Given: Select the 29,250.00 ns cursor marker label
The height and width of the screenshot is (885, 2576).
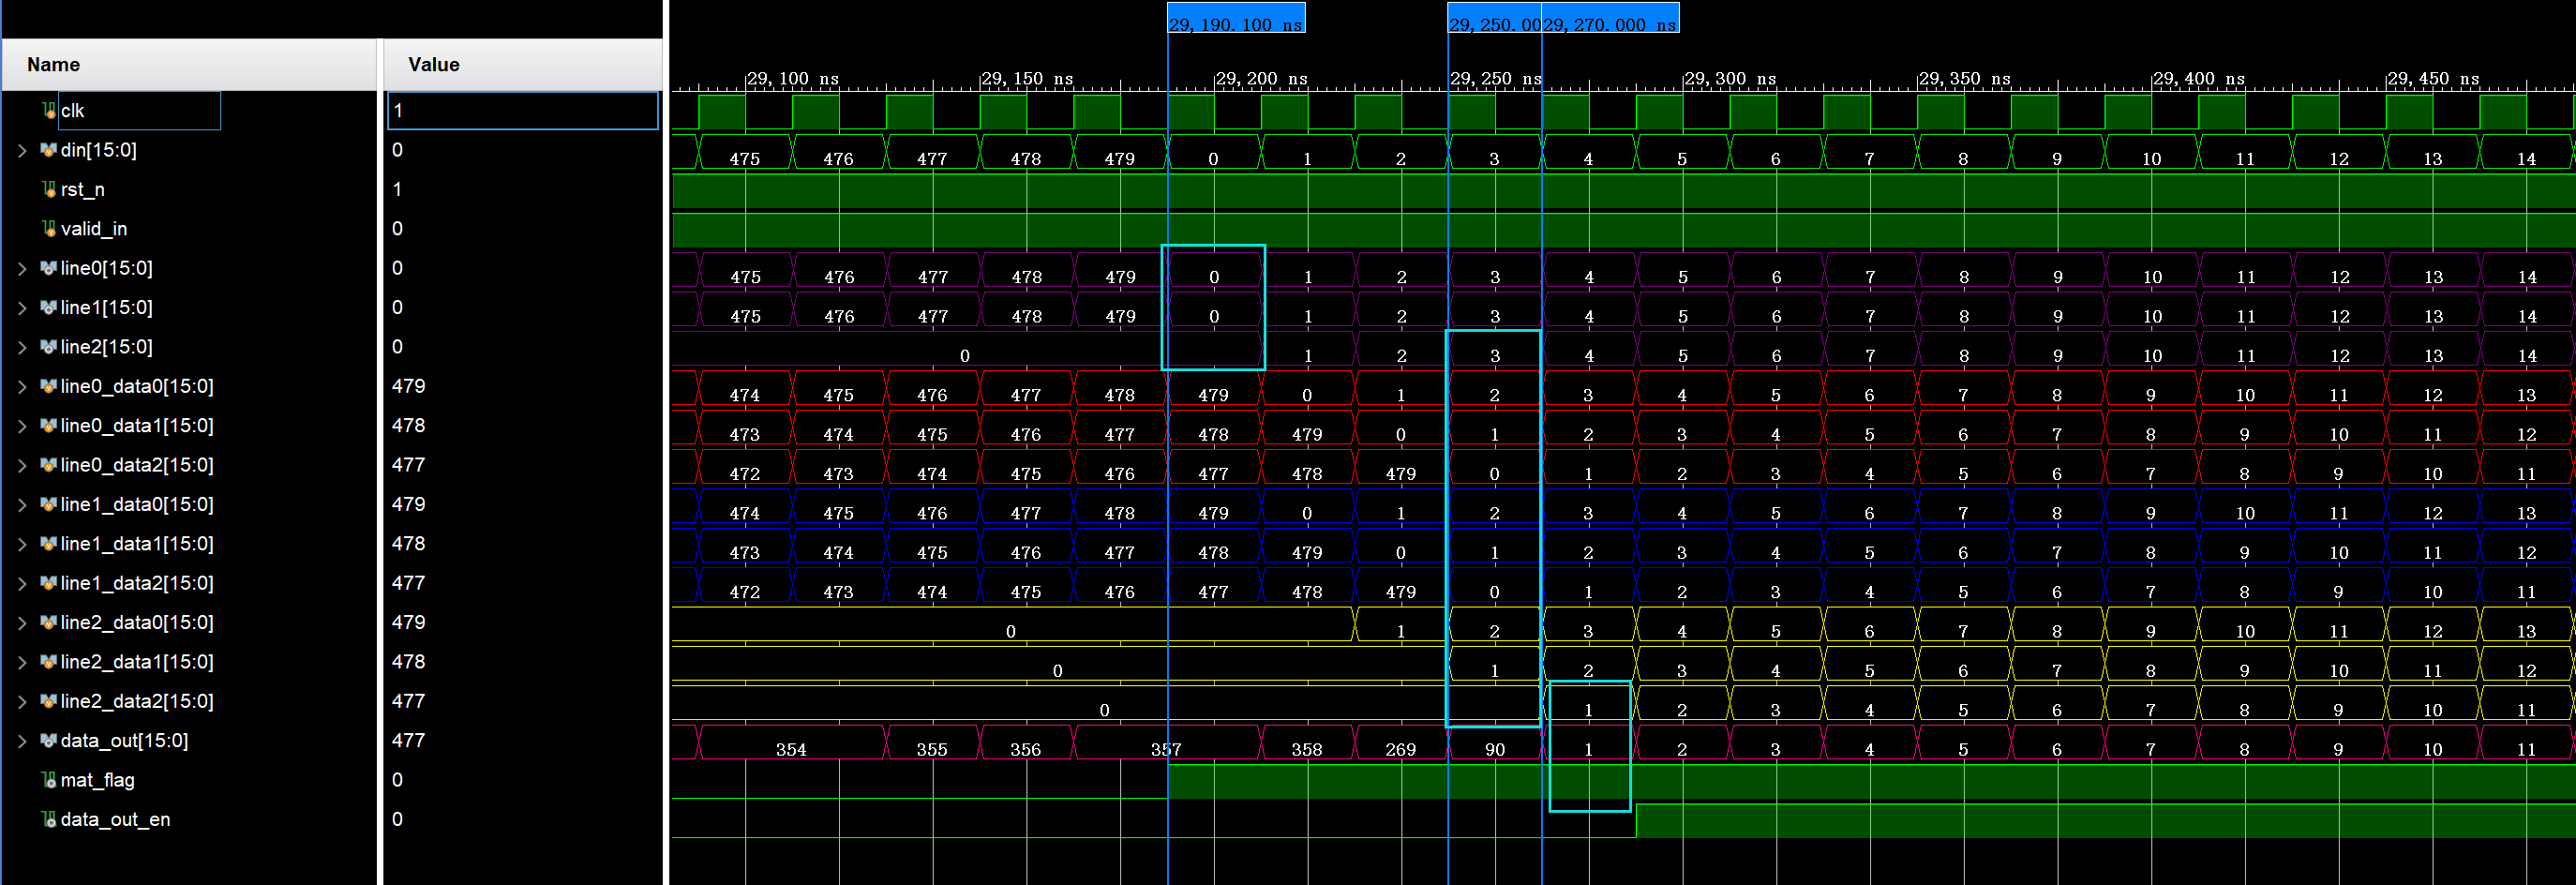Looking at the screenshot, I should coord(1494,18).
